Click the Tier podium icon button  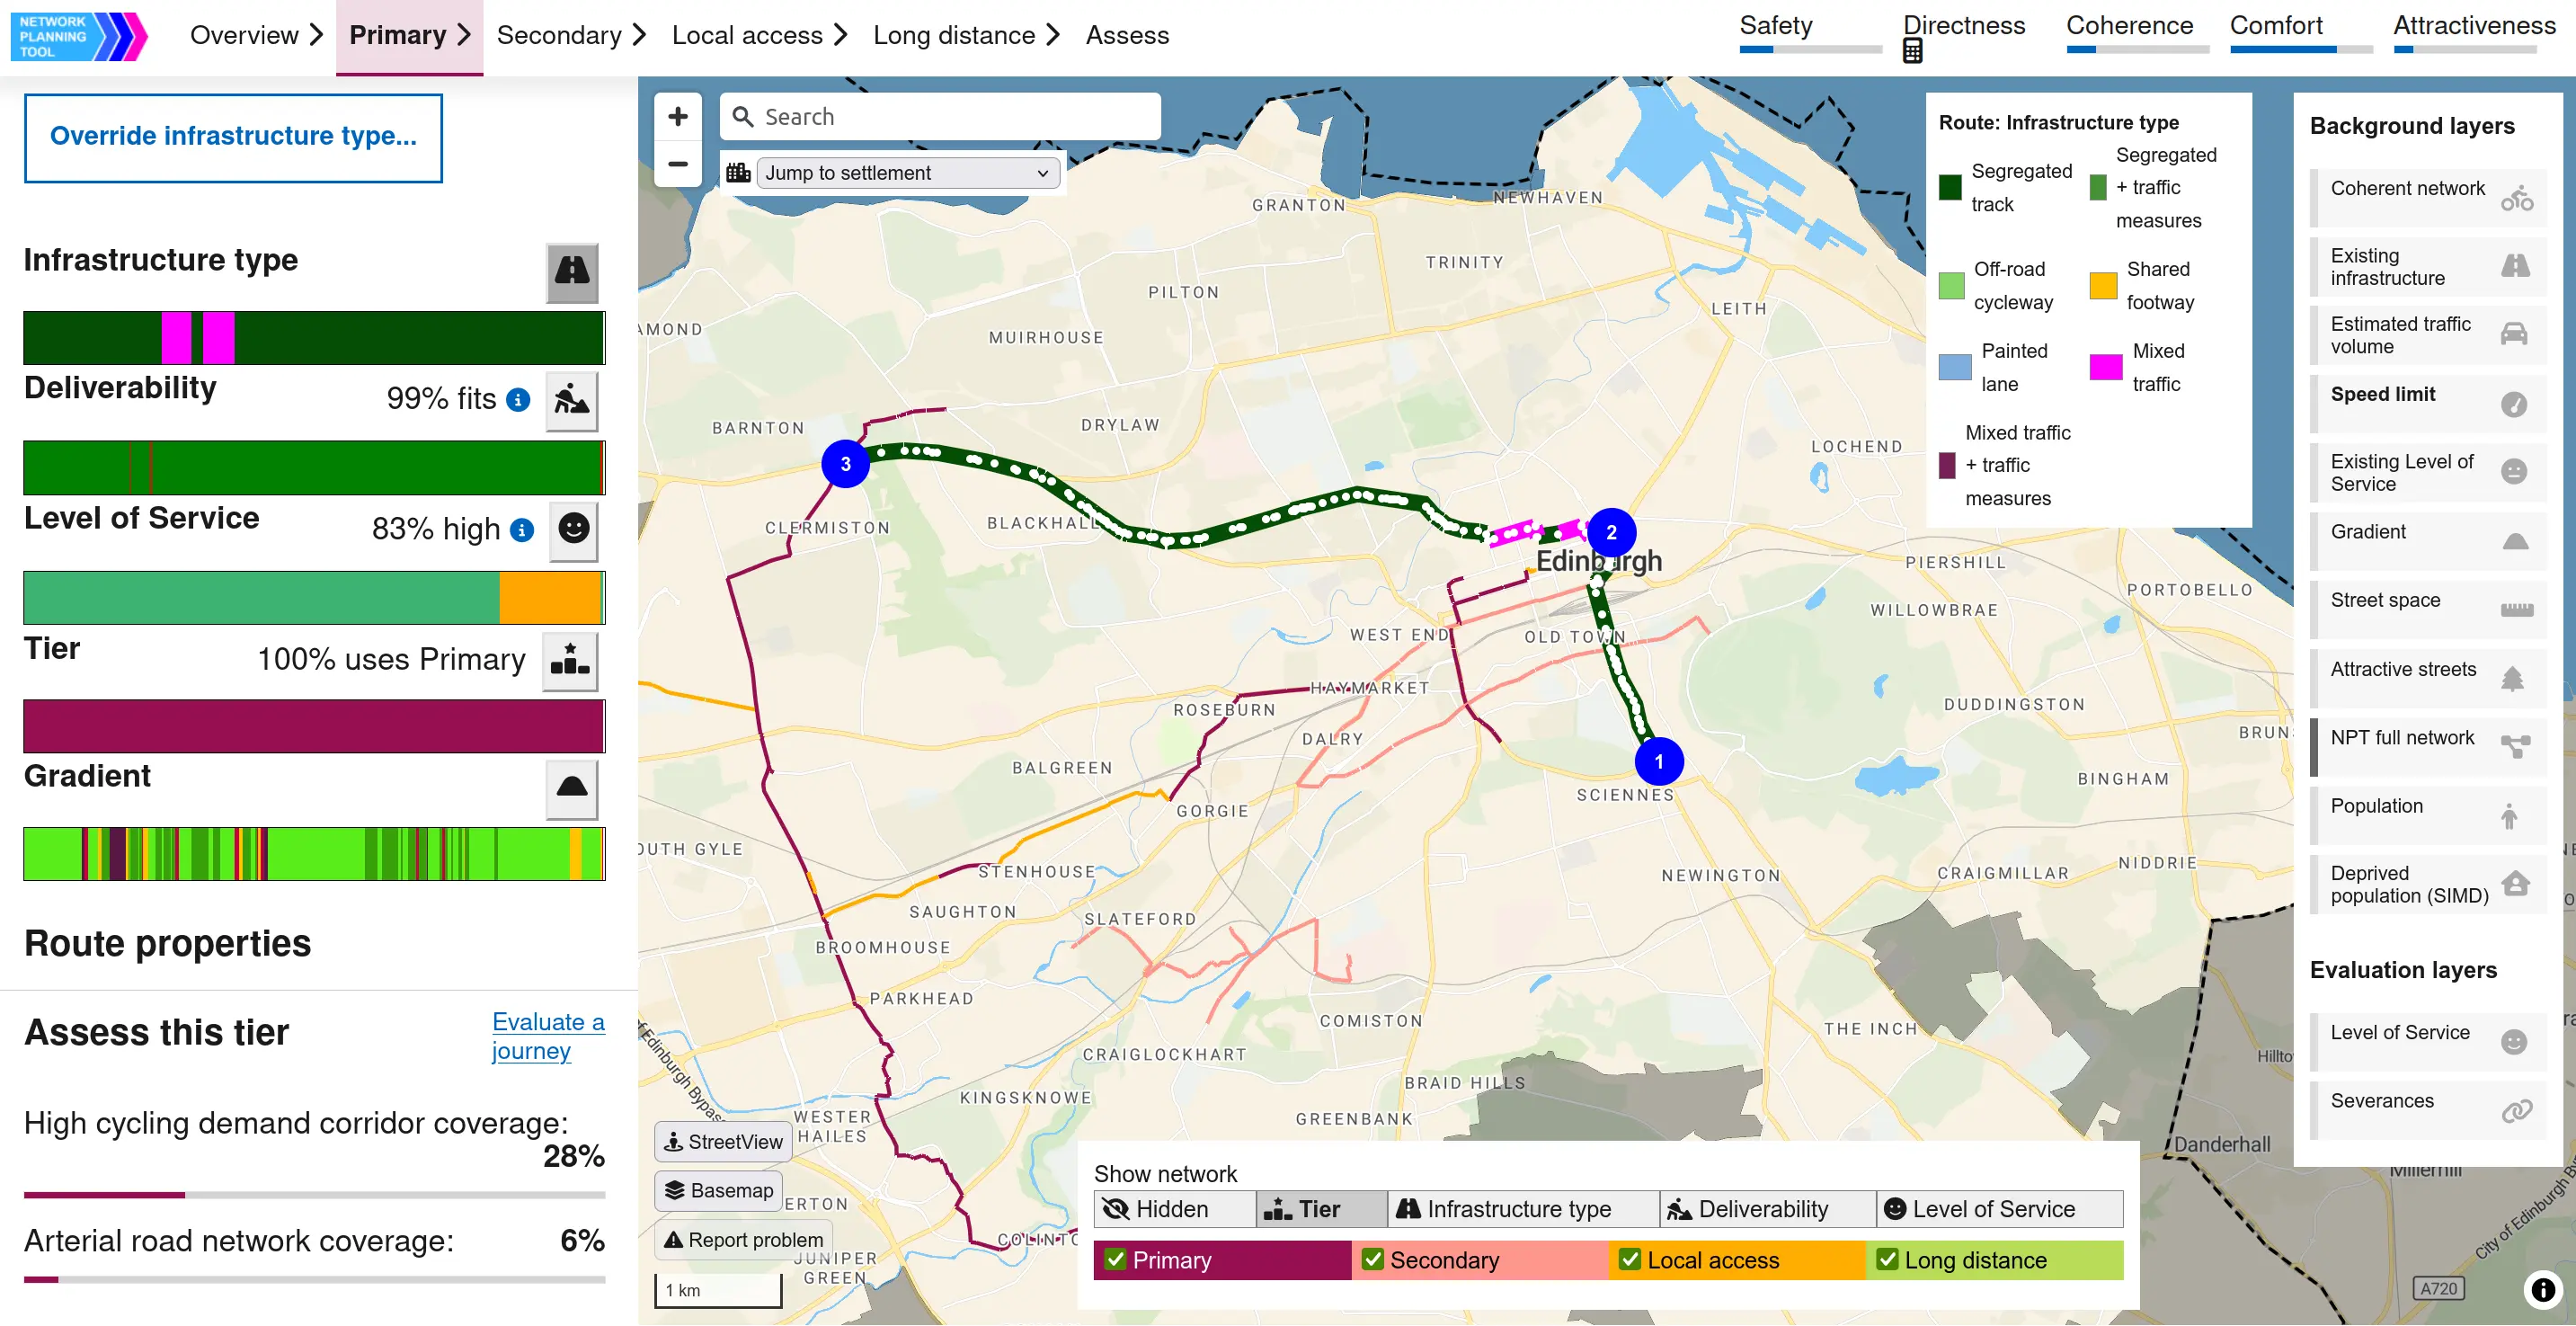point(570,660)
